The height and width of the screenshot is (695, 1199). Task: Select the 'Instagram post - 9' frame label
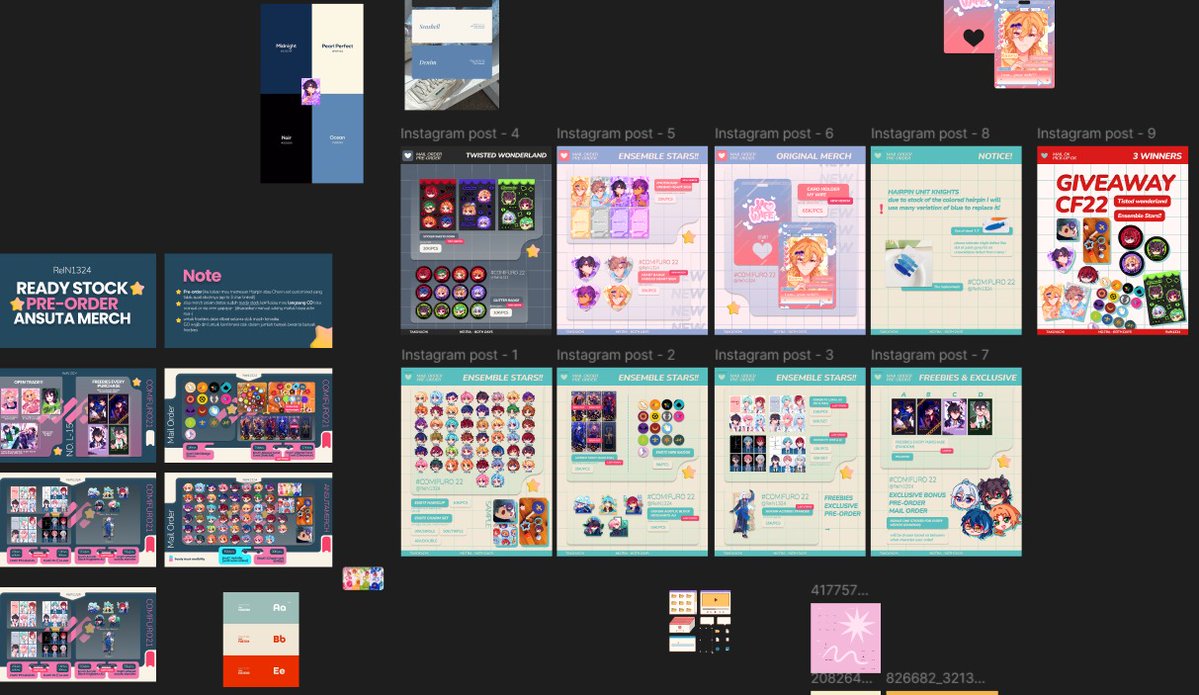point(1096,134)
